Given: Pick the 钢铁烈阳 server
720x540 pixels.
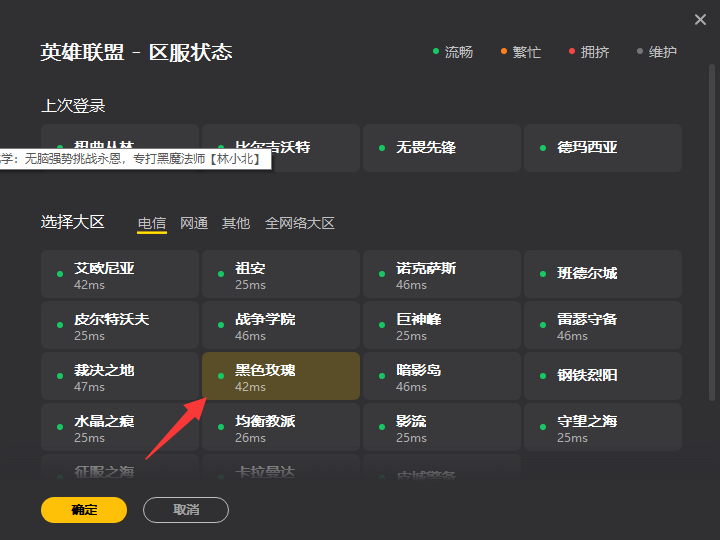Looking at the screenshot, I should [603, 376].
